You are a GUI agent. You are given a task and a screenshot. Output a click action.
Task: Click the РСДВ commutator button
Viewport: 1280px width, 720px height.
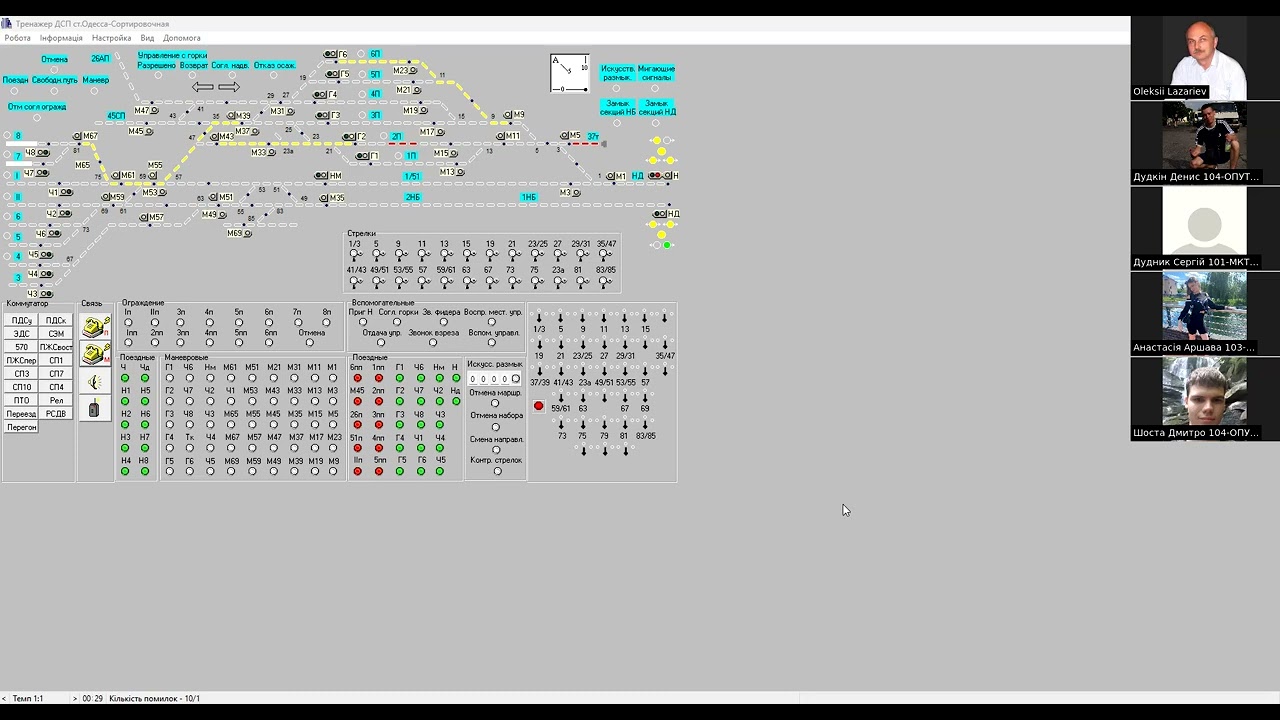56,414
